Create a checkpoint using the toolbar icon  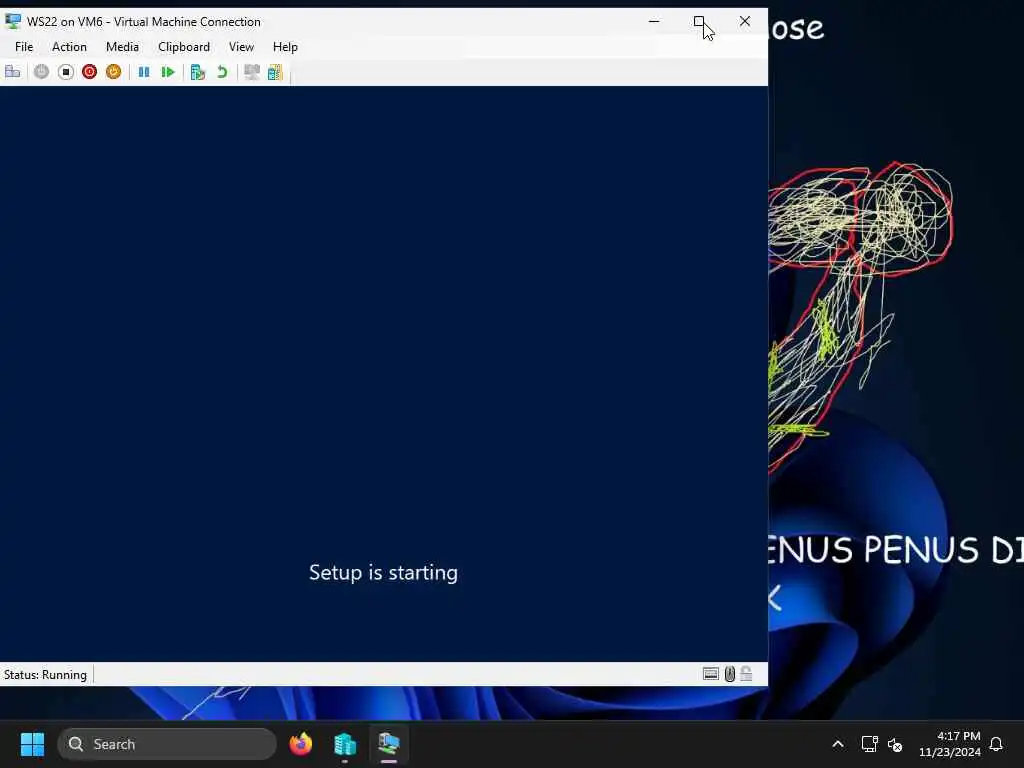point(198,72)
